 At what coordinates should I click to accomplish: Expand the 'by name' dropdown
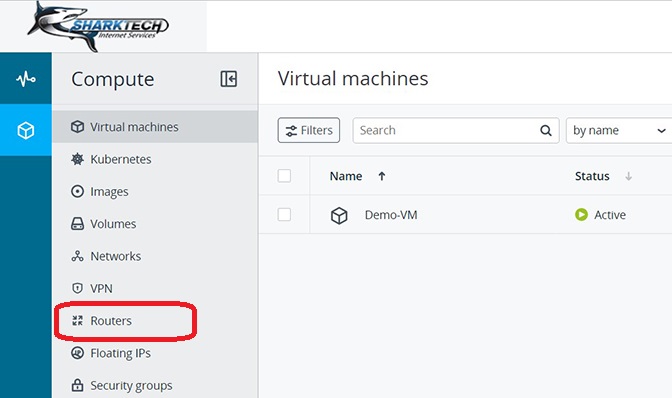tap(619, 130)
